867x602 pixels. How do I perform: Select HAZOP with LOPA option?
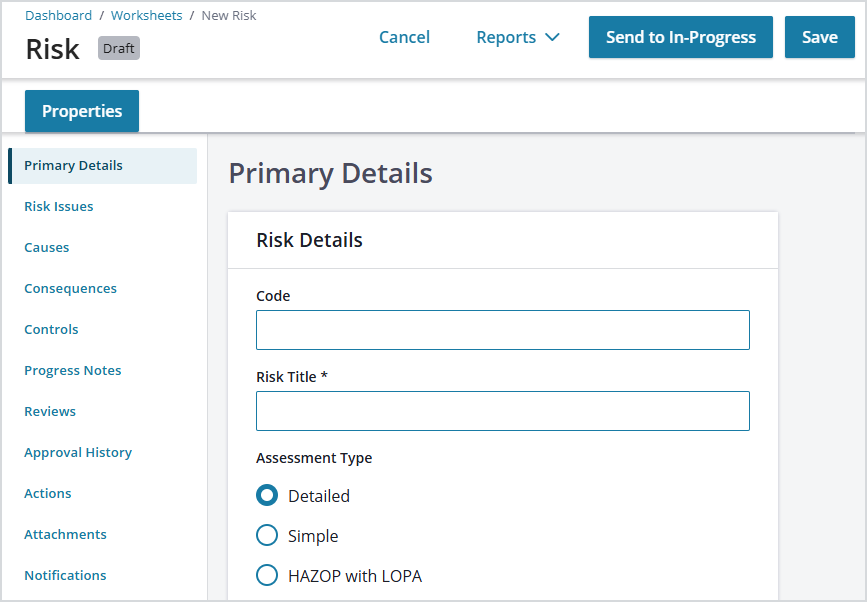tap(267, 575)
